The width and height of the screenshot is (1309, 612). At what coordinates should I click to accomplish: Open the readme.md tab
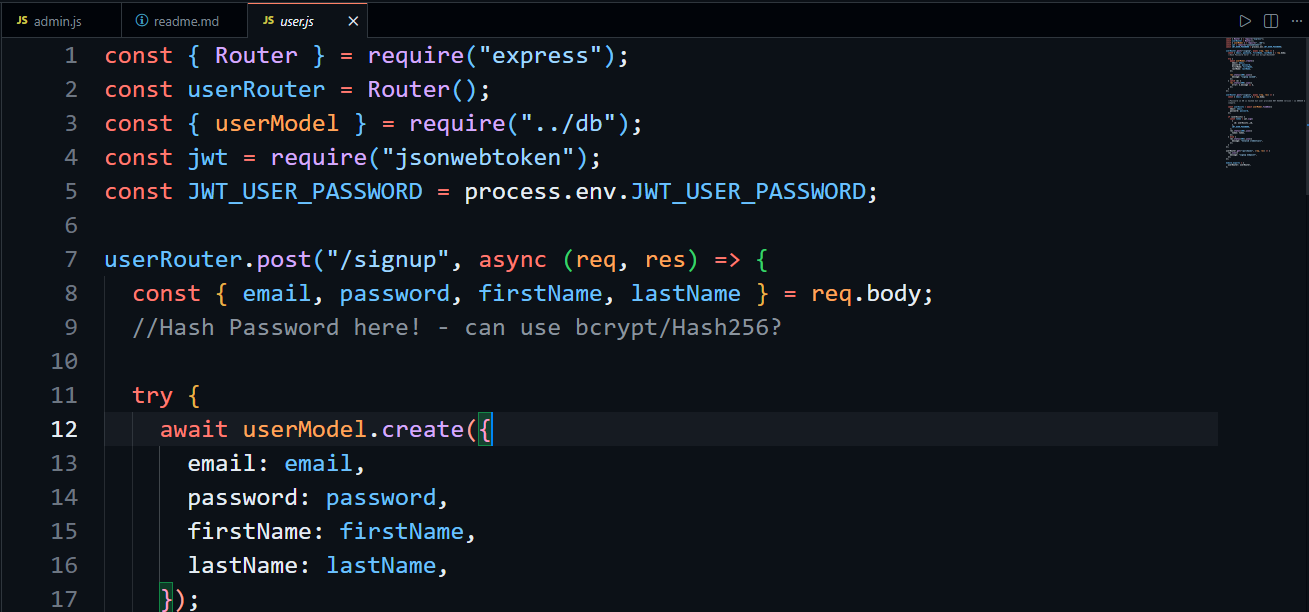[186, 21]
